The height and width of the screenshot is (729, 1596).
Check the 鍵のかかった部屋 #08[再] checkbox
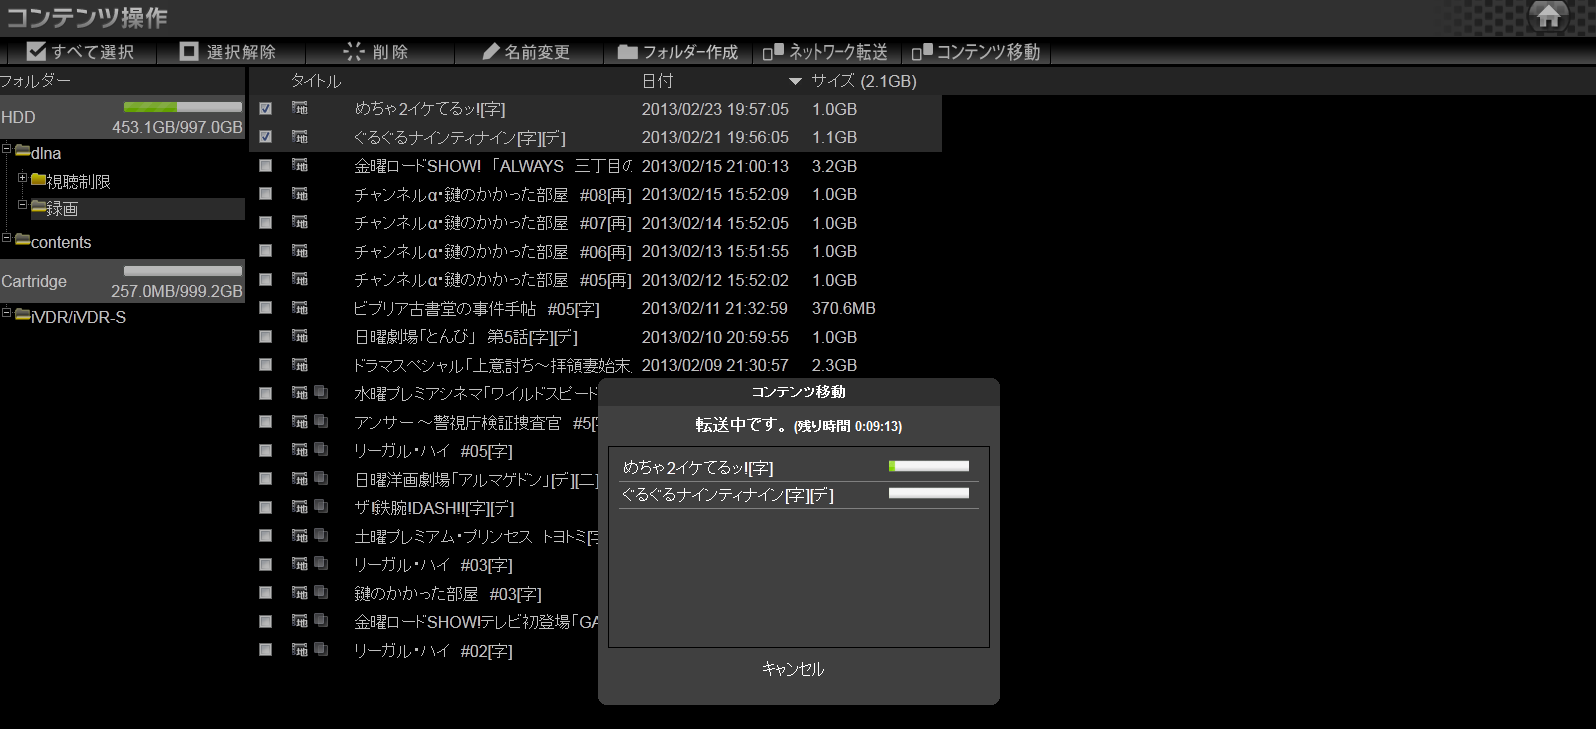click(265, 194)
